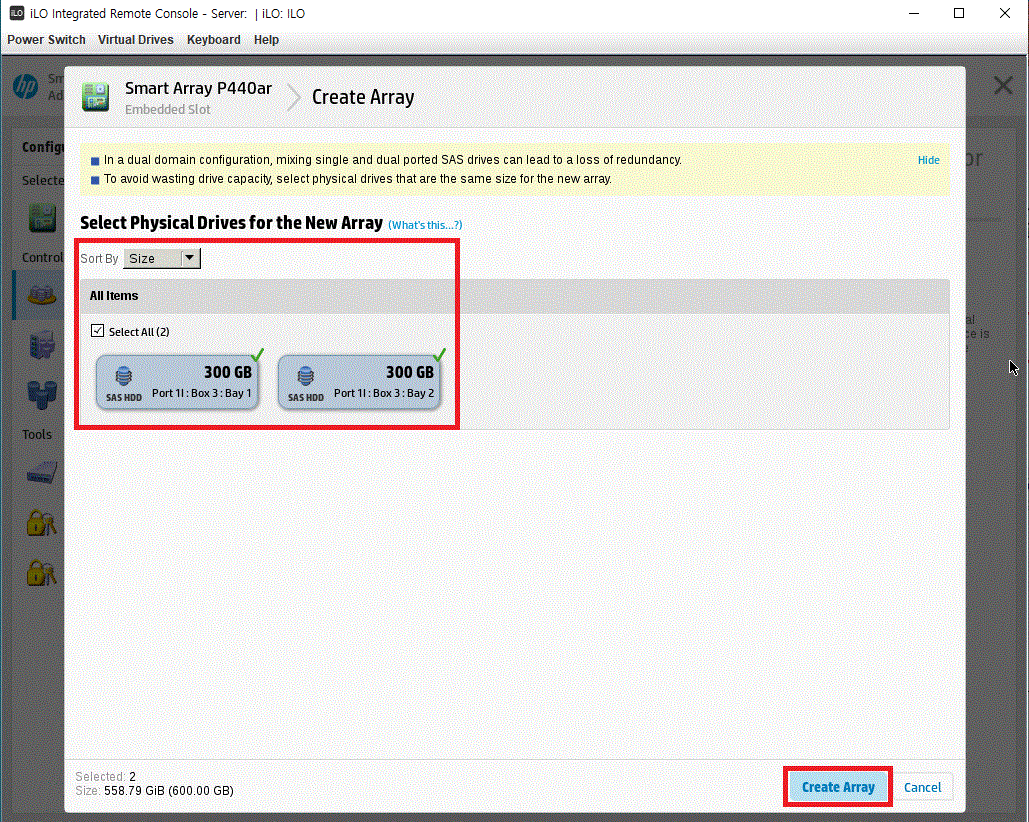1029x822 pixels.
Task: Select the arrays disk-stack icon in sidebar
Action: [x=41, y=295]
